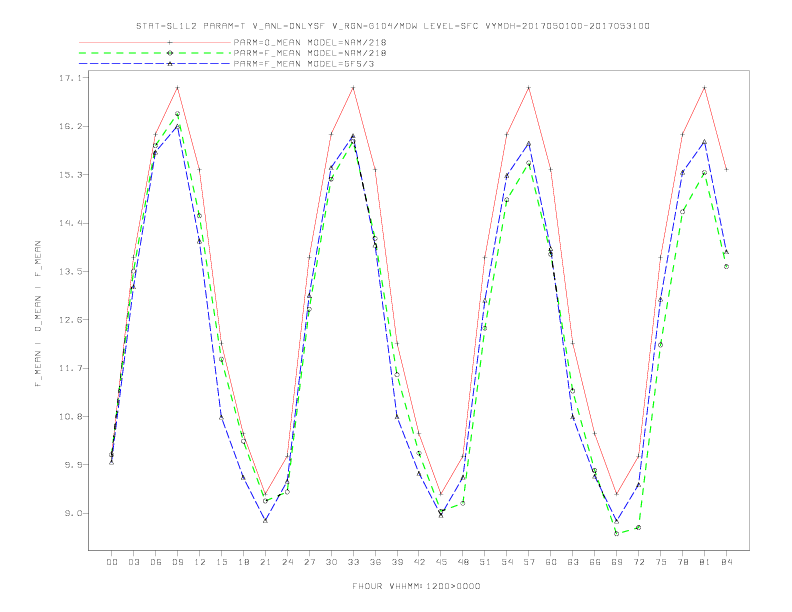The image size is (792, 612).
Task: Click x-axis tick label 27
Action: pyautogui.click(x=309, y=562)
